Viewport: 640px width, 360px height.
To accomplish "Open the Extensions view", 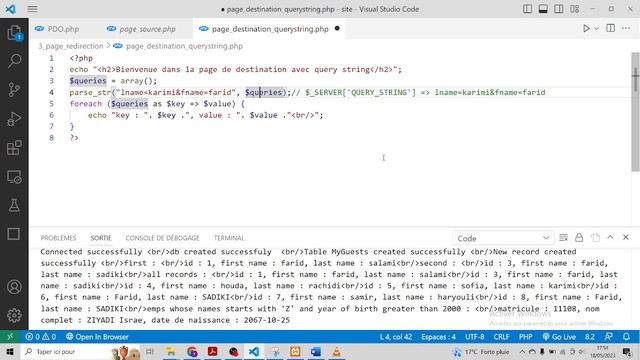I will click(14, 148).
